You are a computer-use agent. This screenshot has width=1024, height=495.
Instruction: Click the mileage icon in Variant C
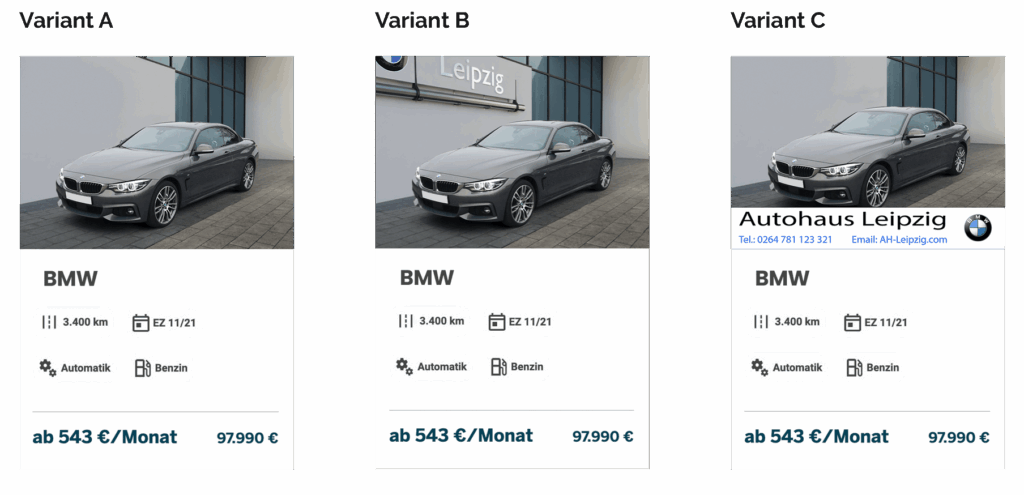coord(761,321)
